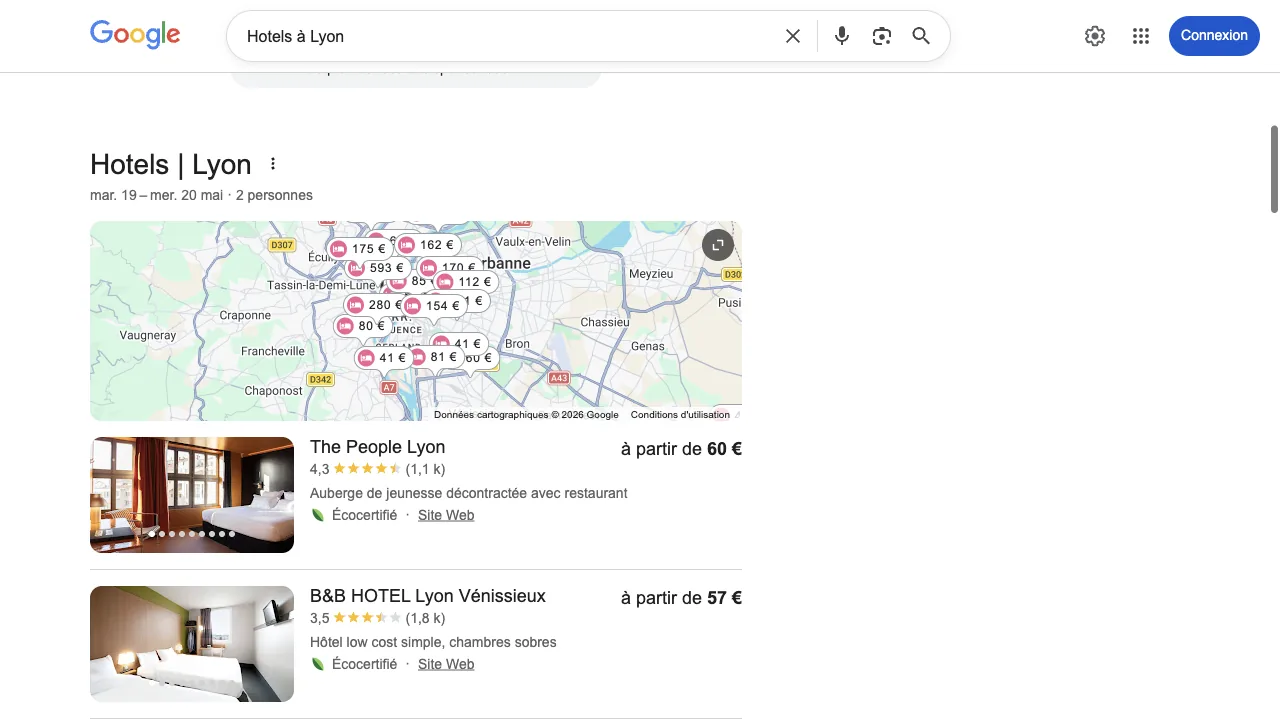Click the Écocertifié leaf icon for B&B HOTEL Lyon Vénissieux
1280x720 pixels.
[x=318, y=664]
